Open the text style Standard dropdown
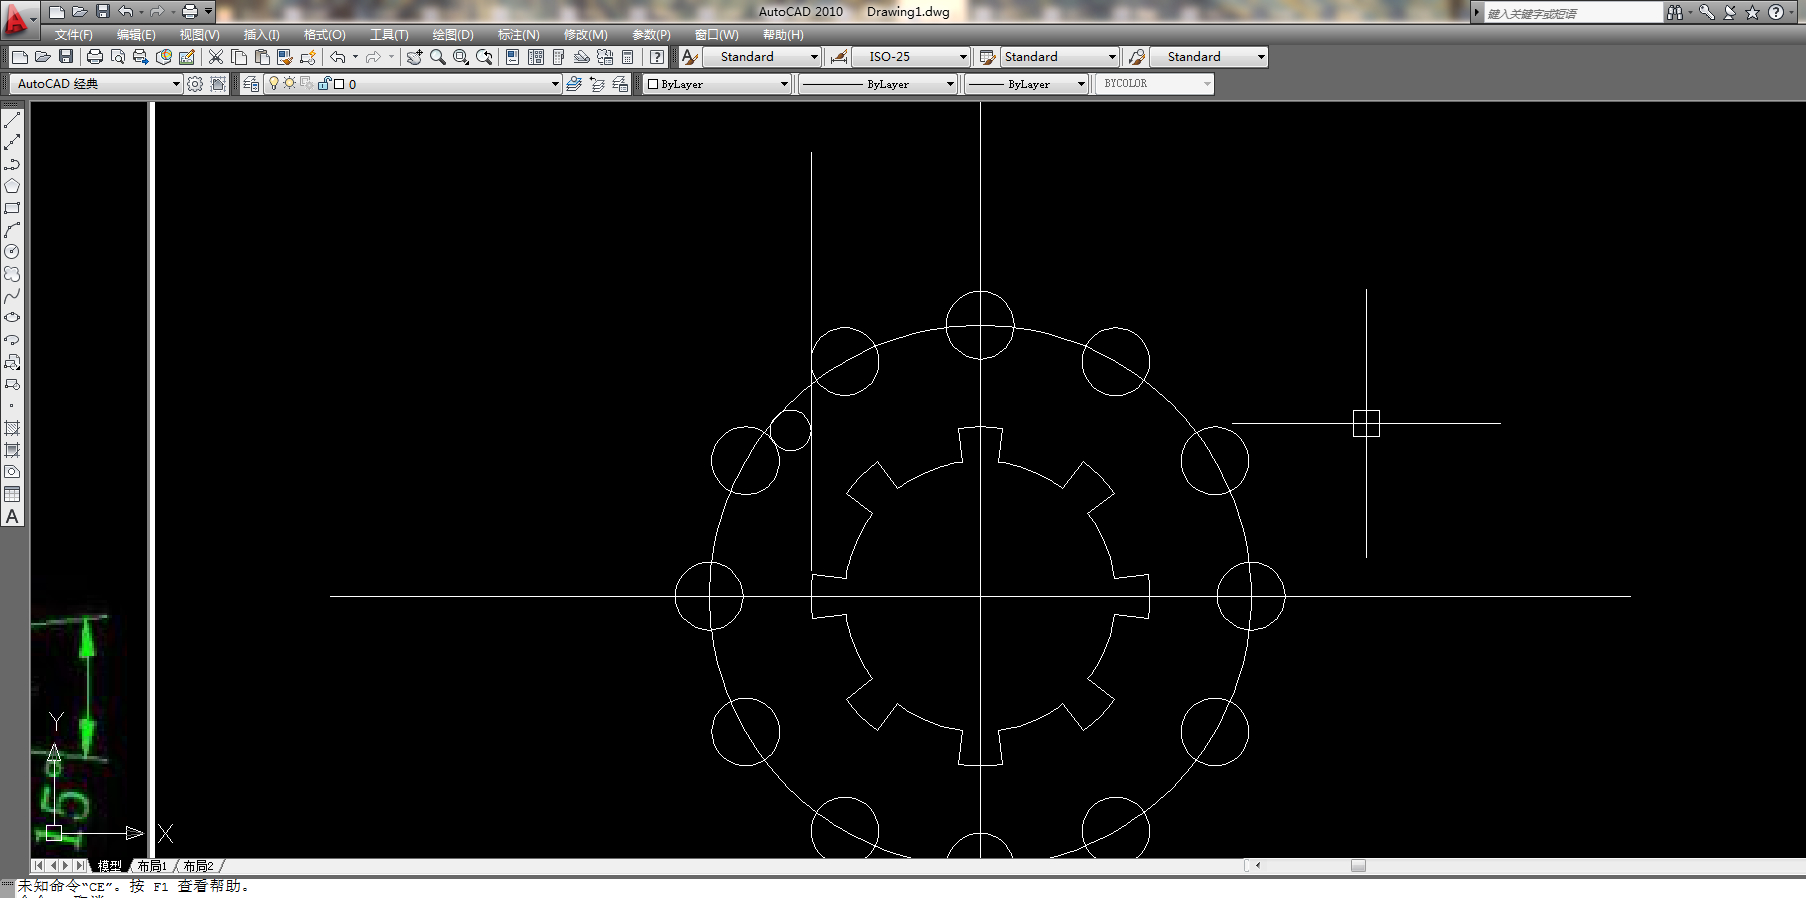Image resolution: width=1806 pixels, height=898 pixels. (761, 57)
